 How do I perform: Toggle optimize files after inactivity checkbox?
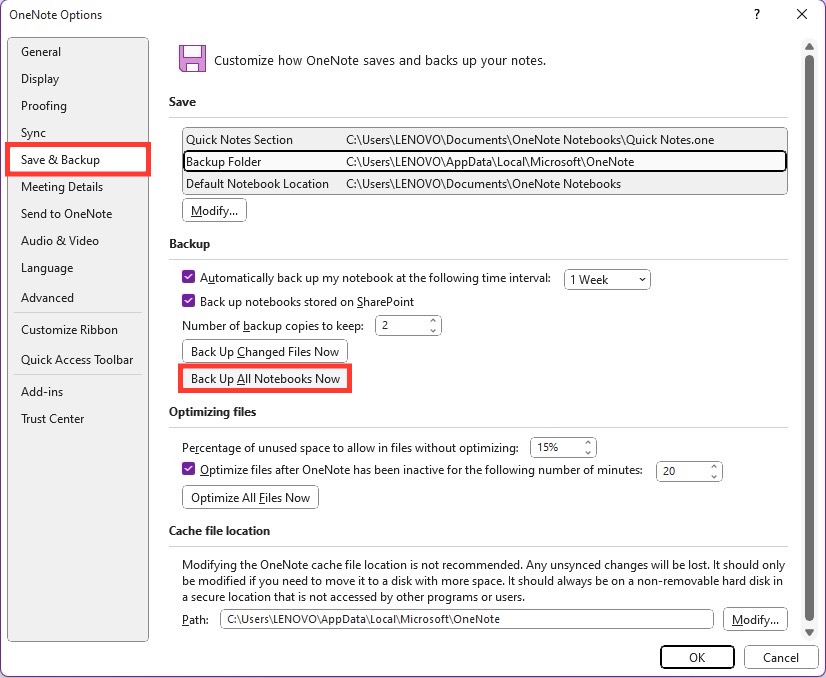(x=188, y=468)
